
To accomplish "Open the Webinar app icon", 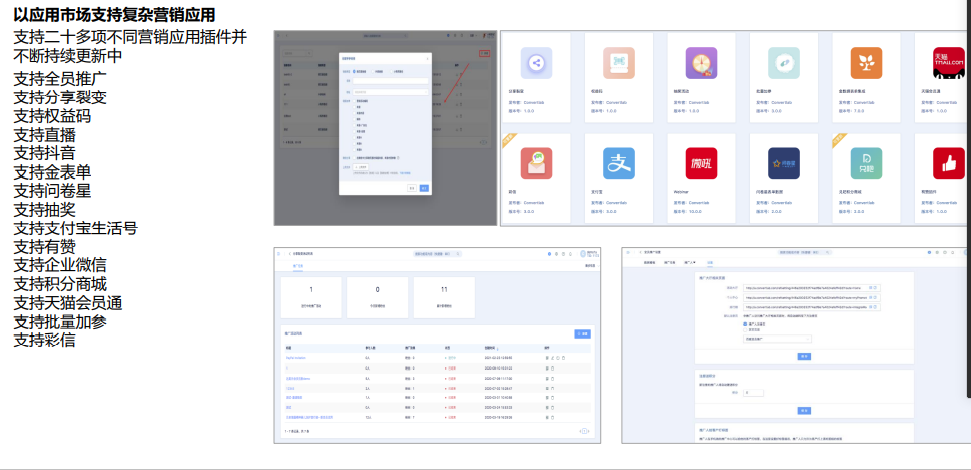I will coord(701,163).
